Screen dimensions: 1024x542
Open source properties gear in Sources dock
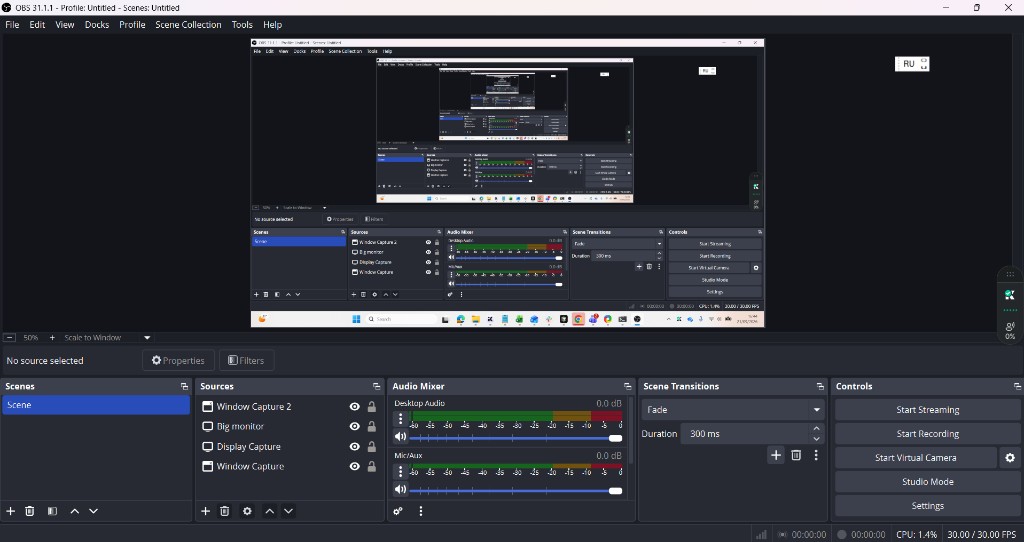coord(247,511)
